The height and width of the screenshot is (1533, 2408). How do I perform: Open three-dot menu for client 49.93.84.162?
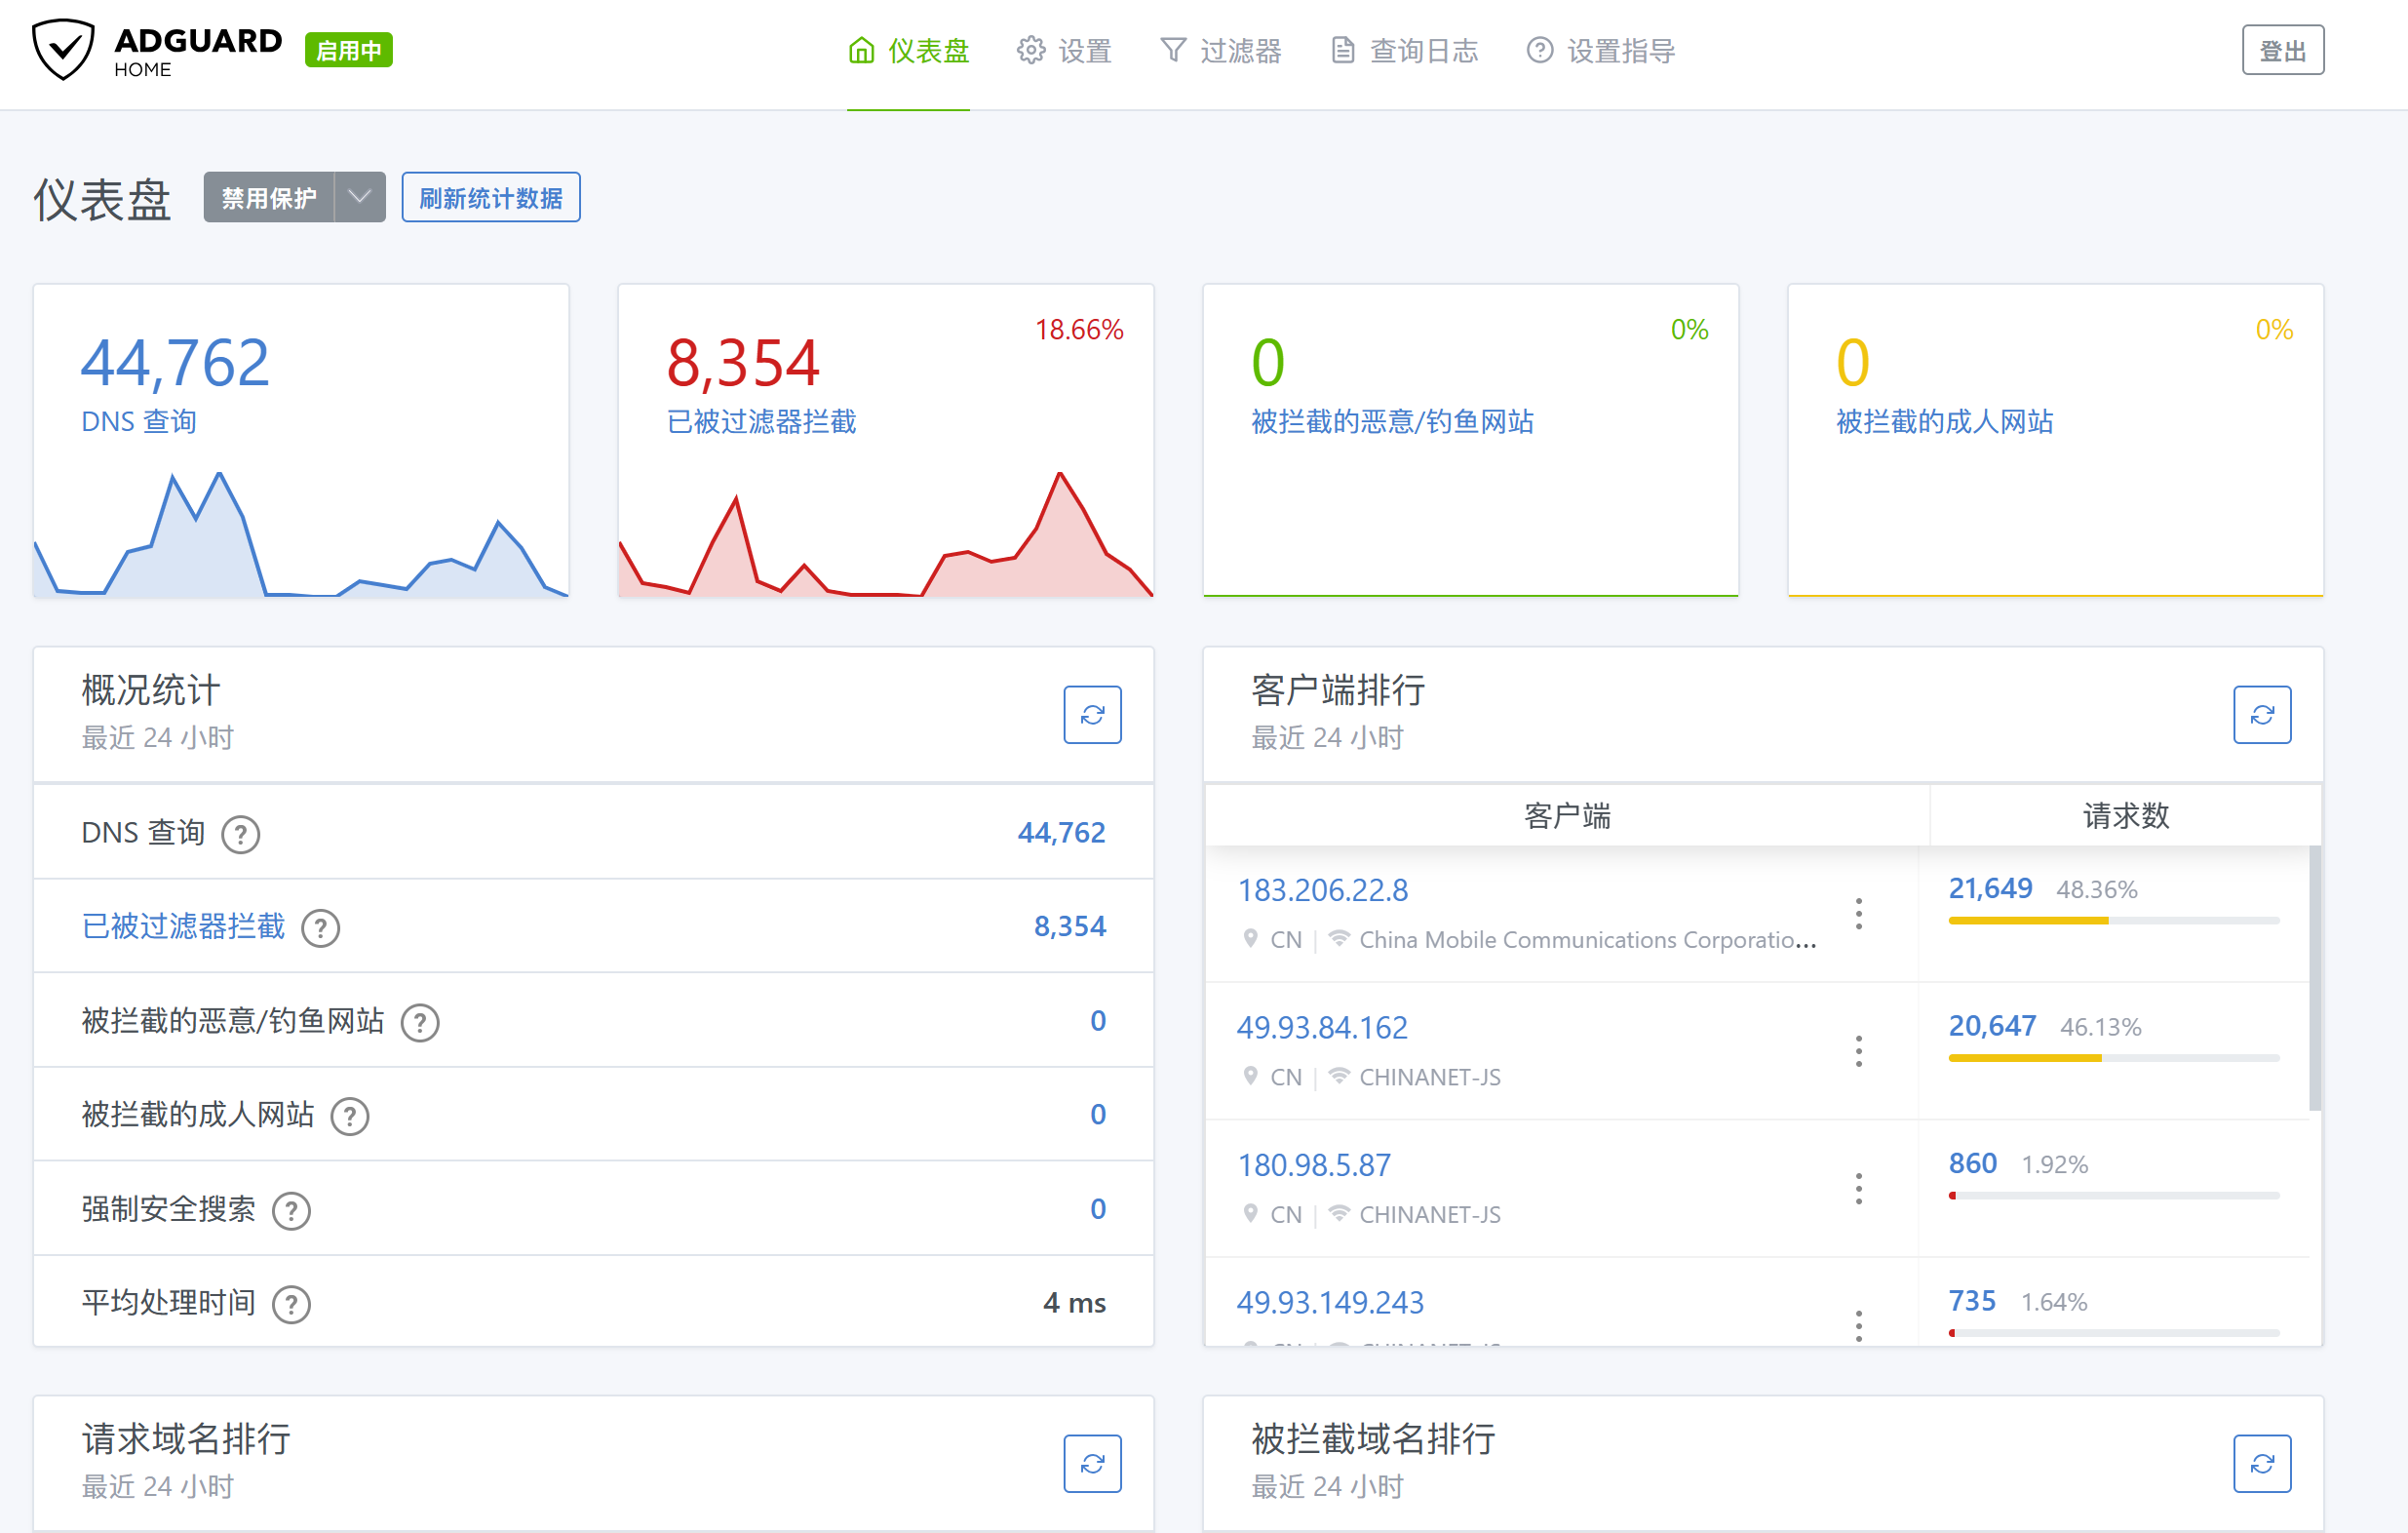tap(1858, 1050)
